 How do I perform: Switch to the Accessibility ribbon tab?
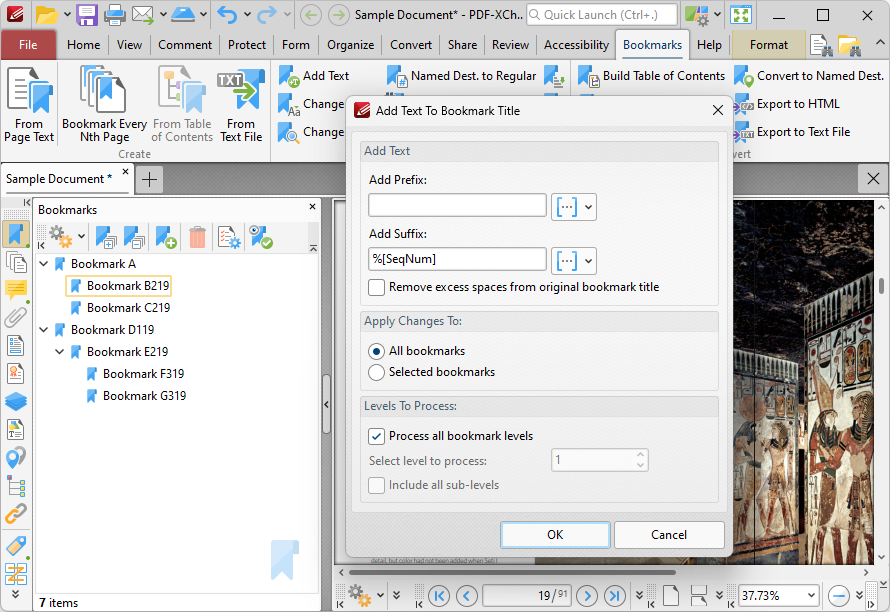click(576, 45)
